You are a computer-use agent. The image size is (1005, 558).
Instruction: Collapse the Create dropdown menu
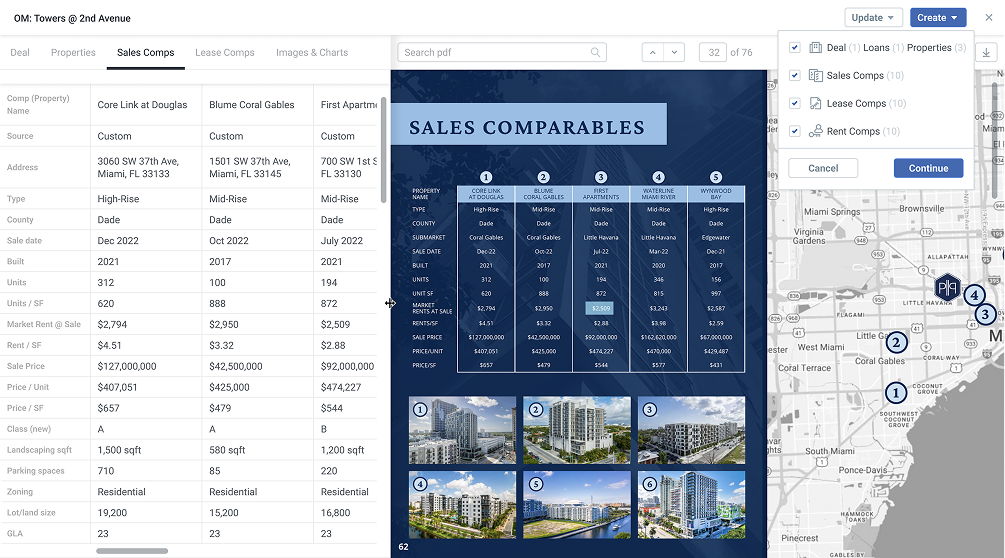tap(938, 18)
